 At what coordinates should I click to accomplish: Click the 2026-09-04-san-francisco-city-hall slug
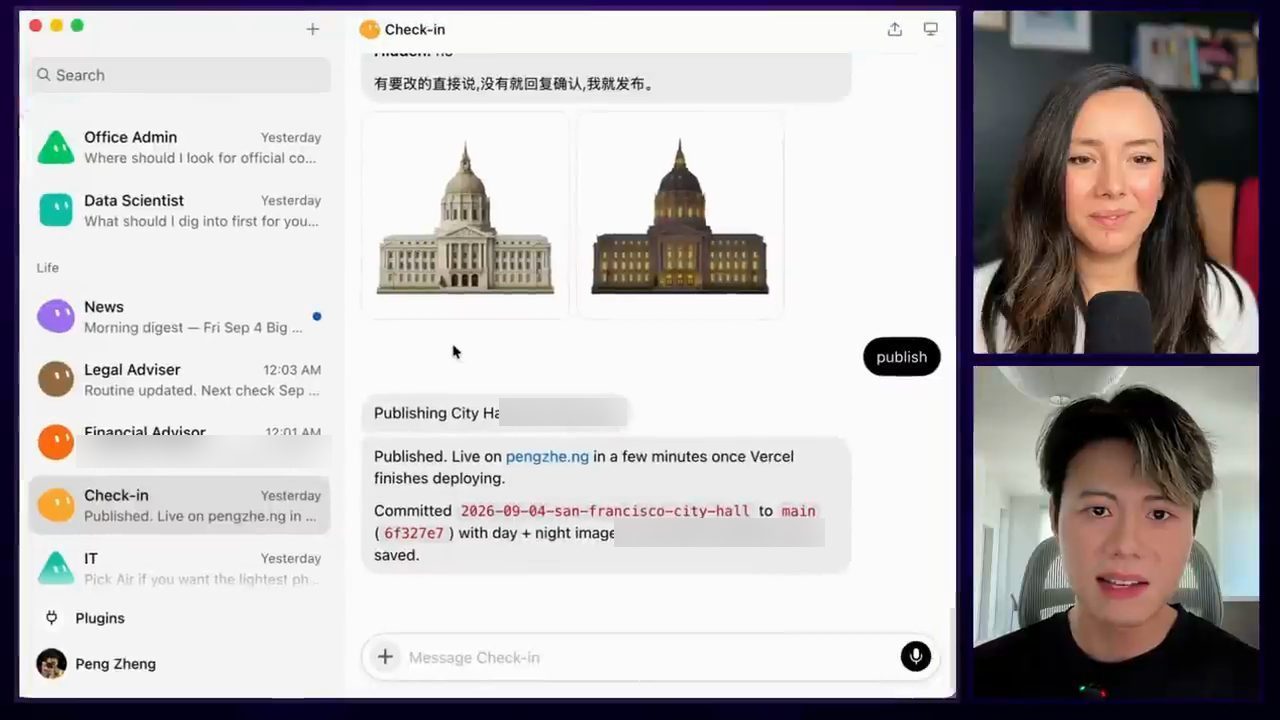605,511
